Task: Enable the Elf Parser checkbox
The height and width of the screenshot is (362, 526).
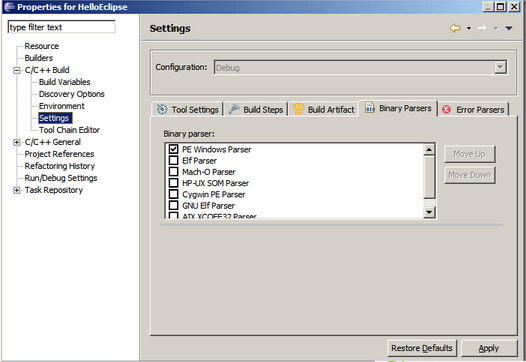Action: [173, 160]
